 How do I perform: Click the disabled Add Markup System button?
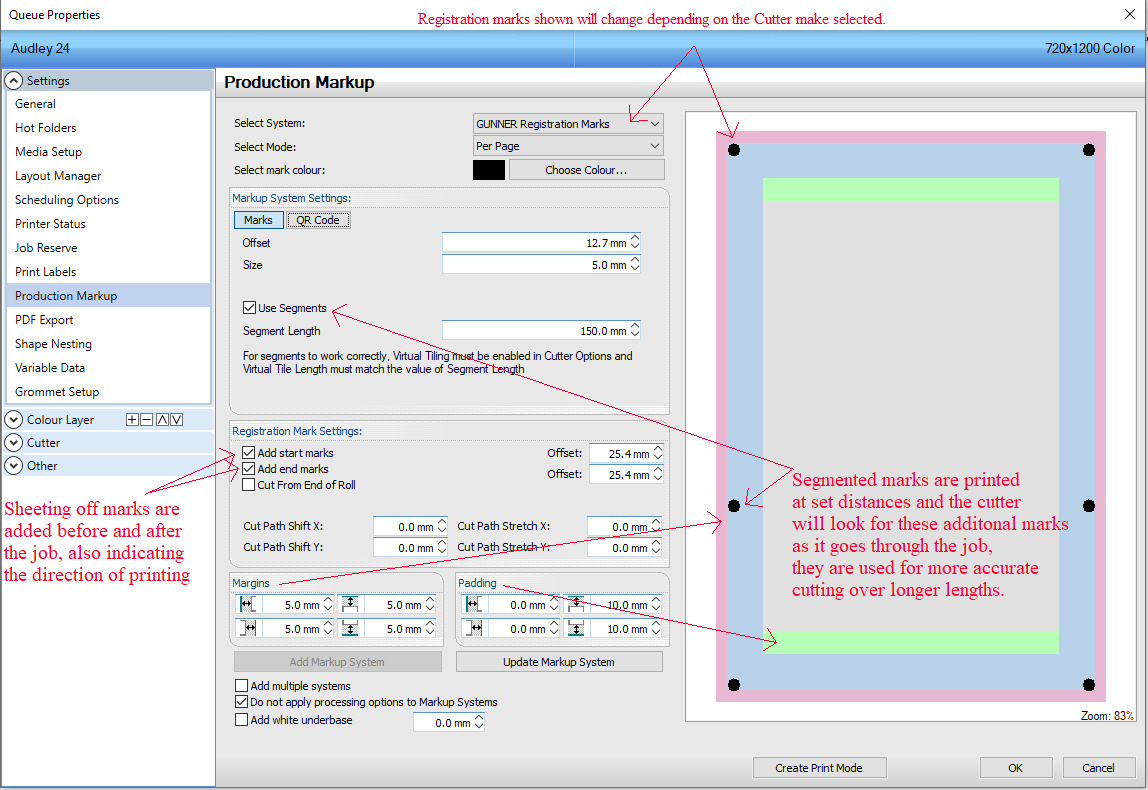338,662
